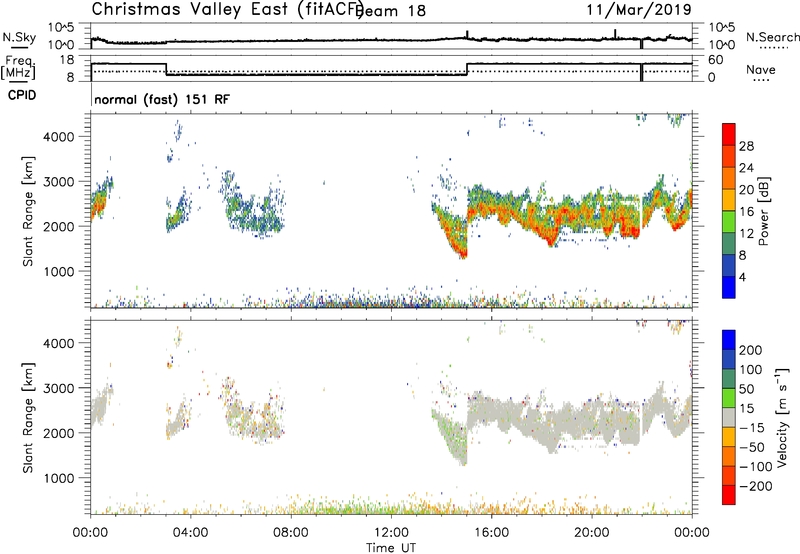This screenshot has height=554, width=800.
Task: Select the N.Sky legend label
Action: (x=19, y=37)
